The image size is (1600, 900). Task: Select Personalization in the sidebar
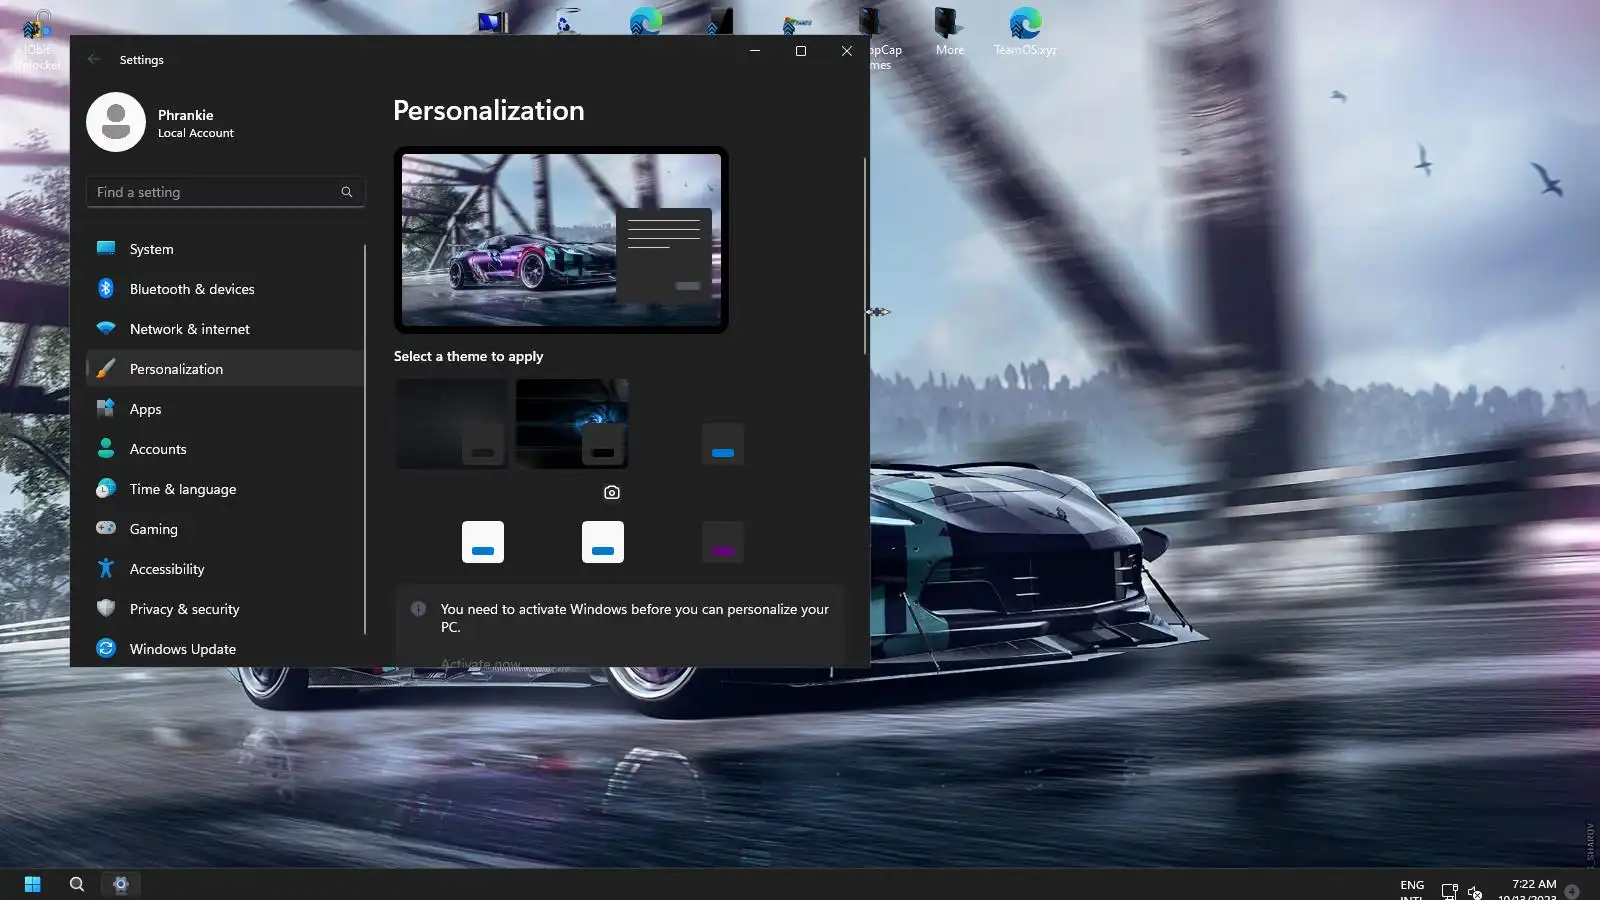[x=225, y=369]
